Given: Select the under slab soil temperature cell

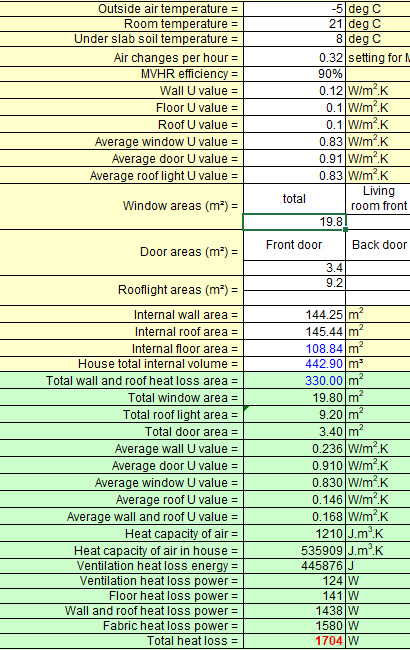Looking at the screenshot, I should [x=294, y=39].
